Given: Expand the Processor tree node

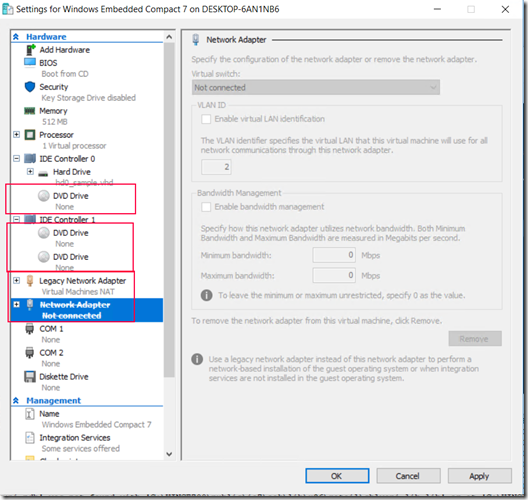Looking at the screenshot, I should coord(16,135).
